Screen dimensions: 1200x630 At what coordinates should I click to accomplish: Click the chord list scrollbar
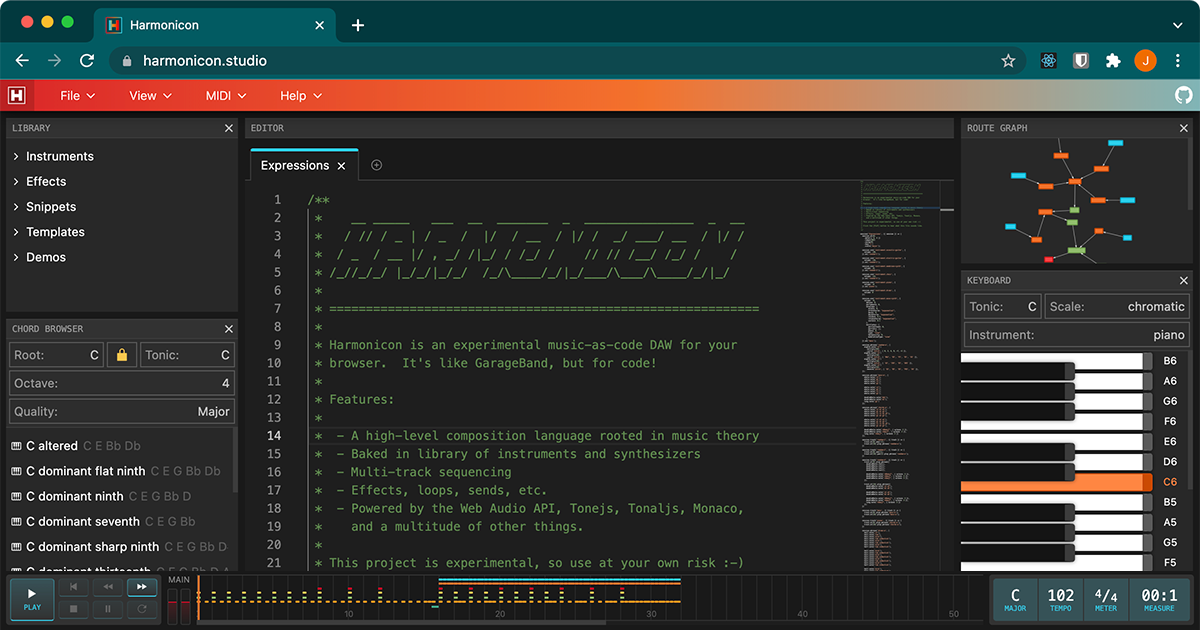point(236,459)
